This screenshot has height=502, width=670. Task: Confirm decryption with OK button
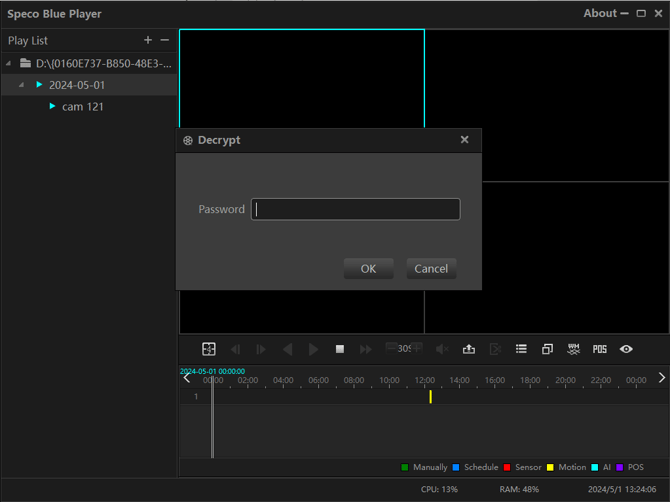(368, 269)
